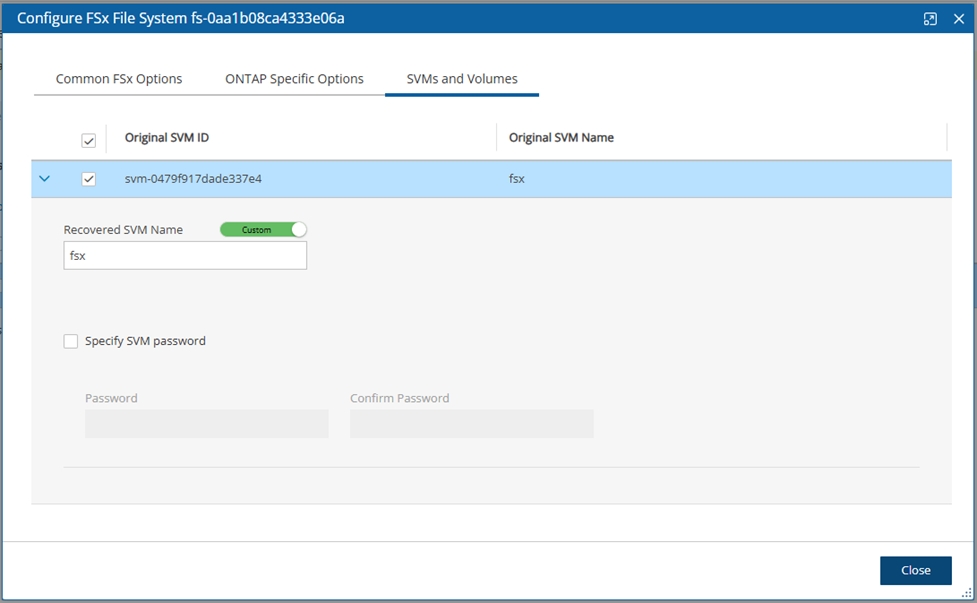Click the Original SVM Name column header
Image resolution: width=977 pixels, height=603 pixels.
click(561, 138)
